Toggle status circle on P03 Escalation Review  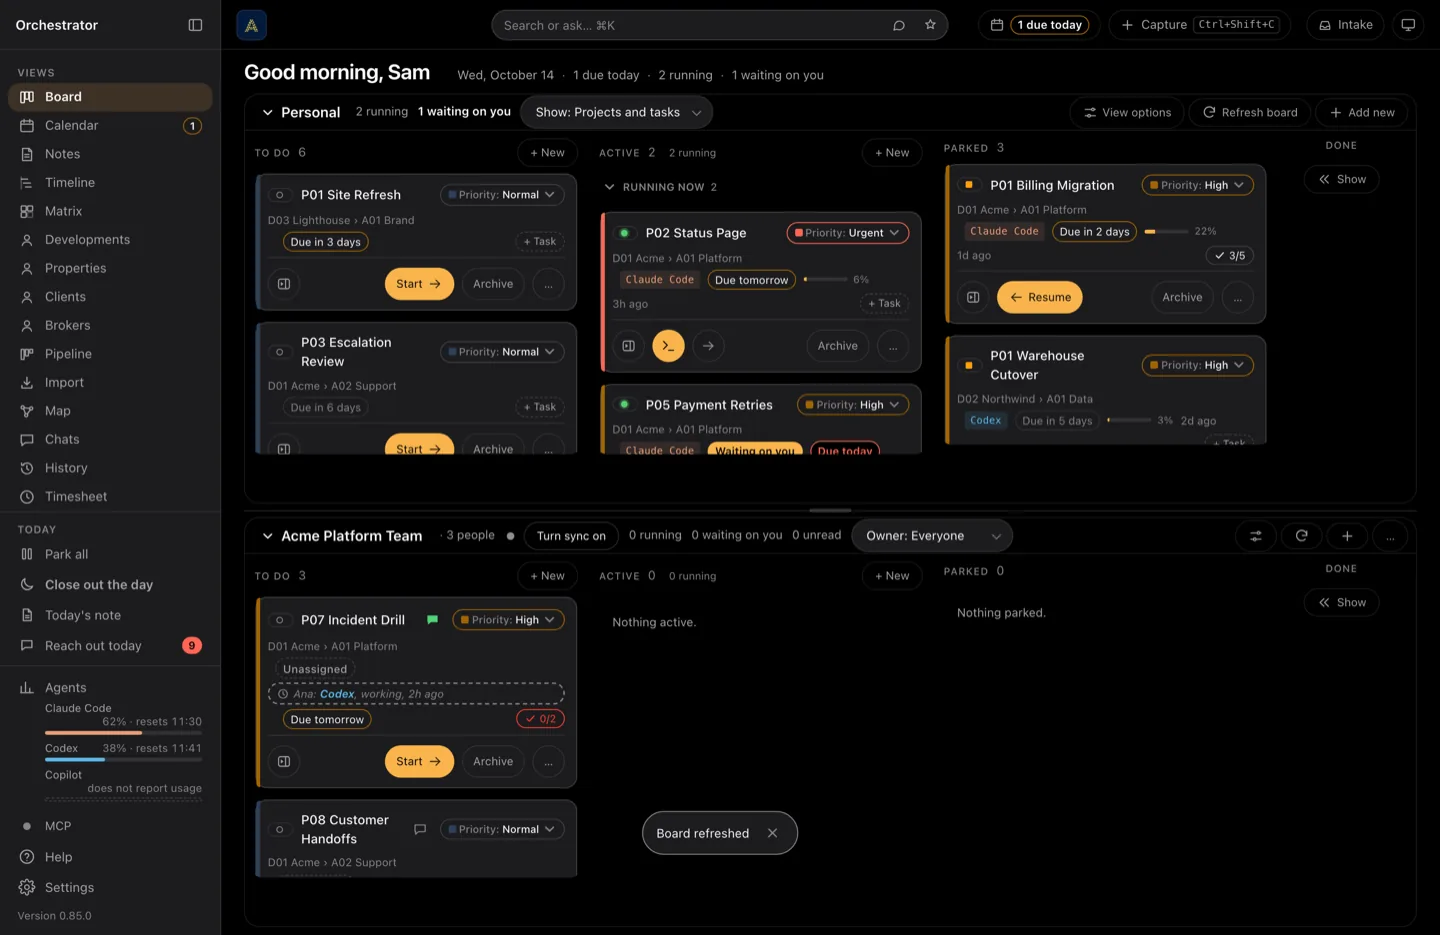point(280,352)
